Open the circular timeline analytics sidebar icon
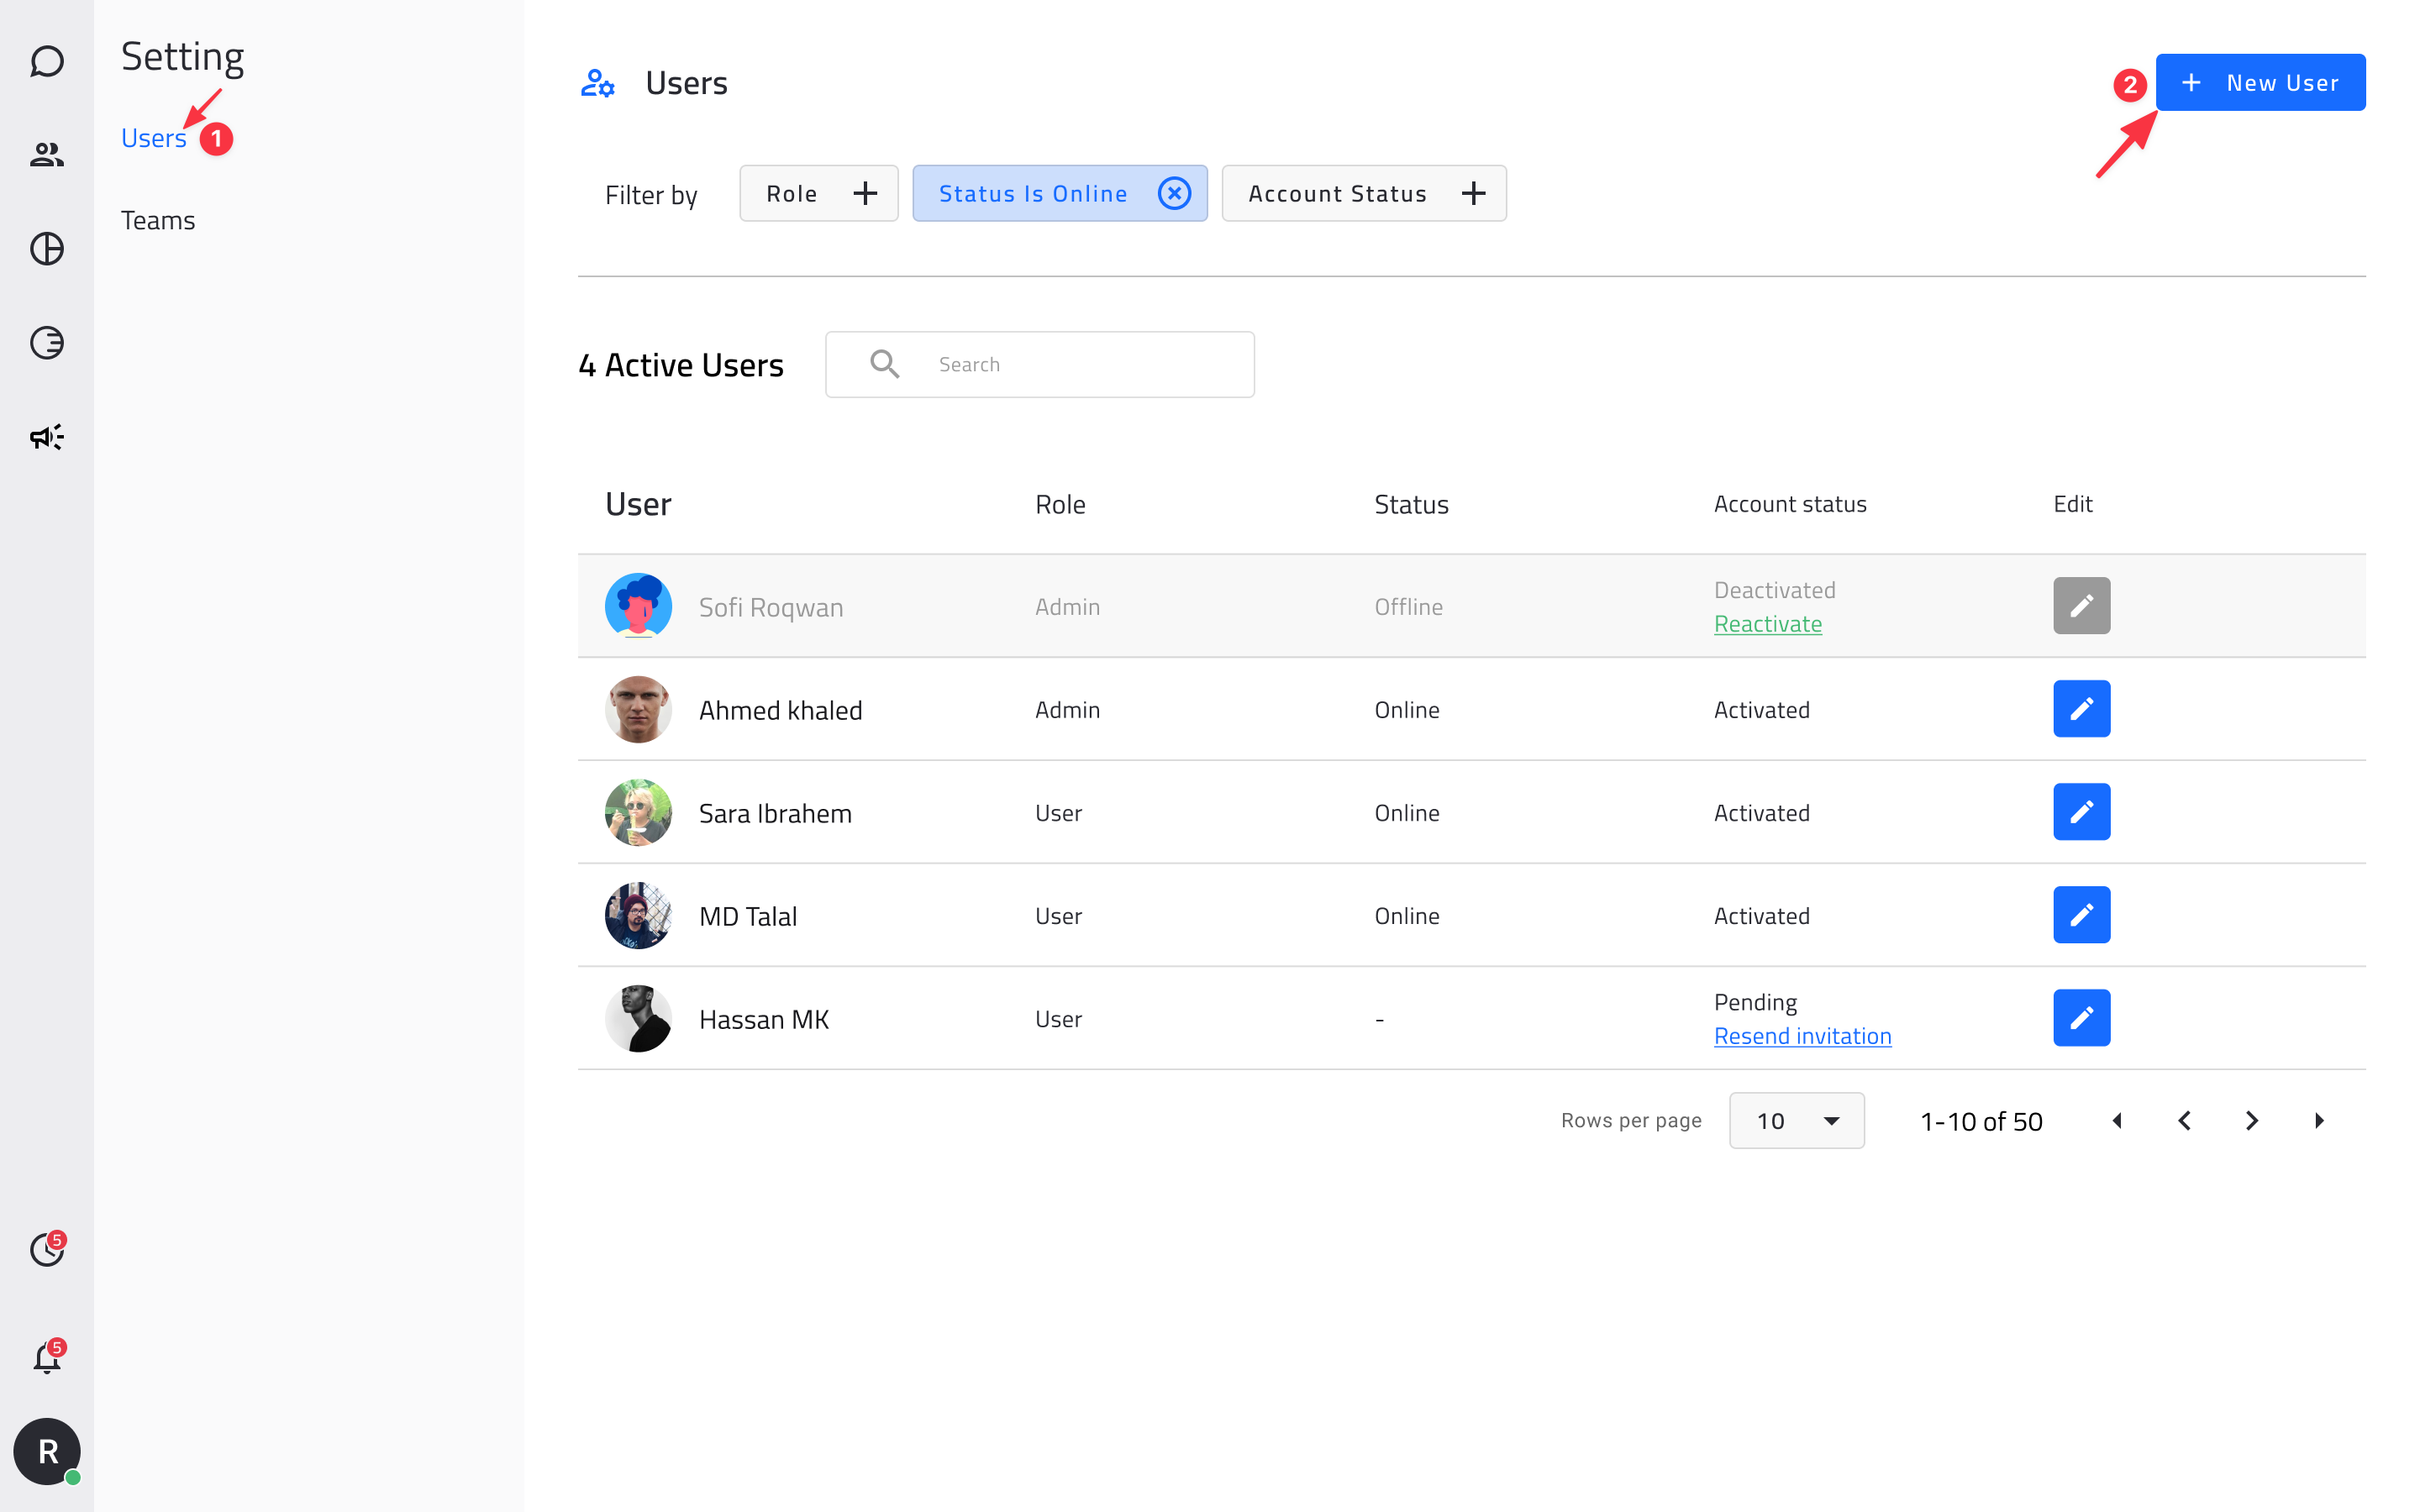 click(x=47, y=343)
